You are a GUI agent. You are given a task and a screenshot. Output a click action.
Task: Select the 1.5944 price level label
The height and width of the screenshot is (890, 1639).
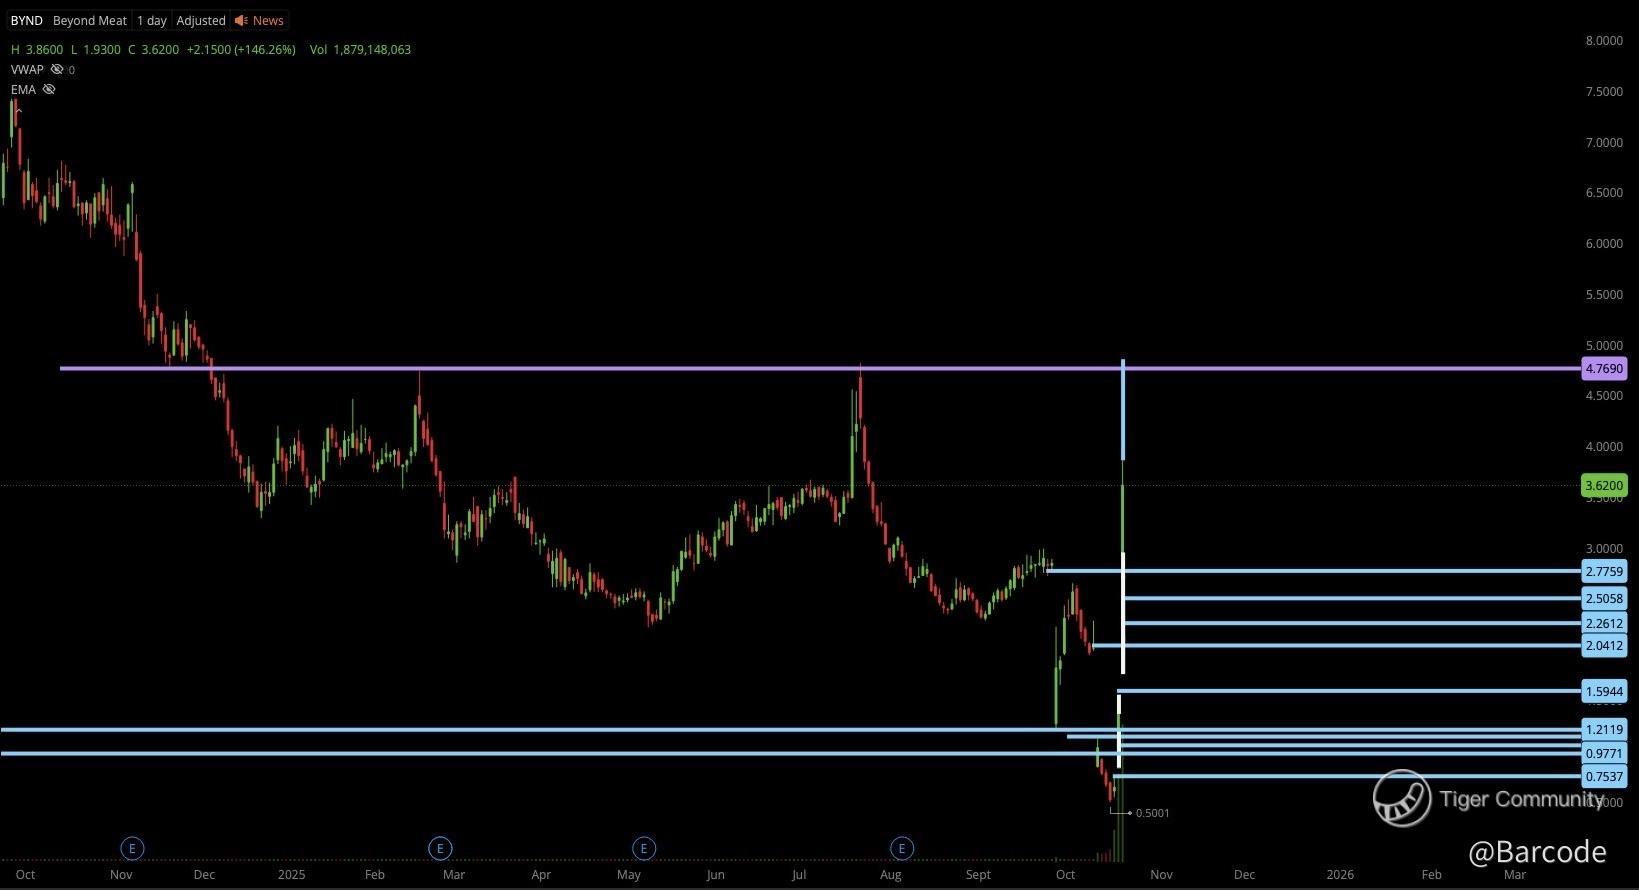(1604, 691)
